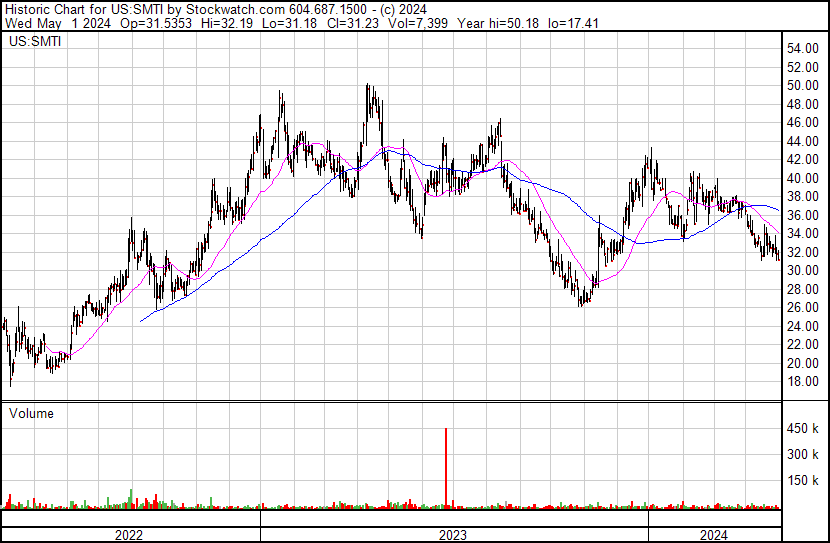This screenshot has height=543, width=830.
Task: Click the US:SMTI ticker label in chart
Action: coord(36,43)
